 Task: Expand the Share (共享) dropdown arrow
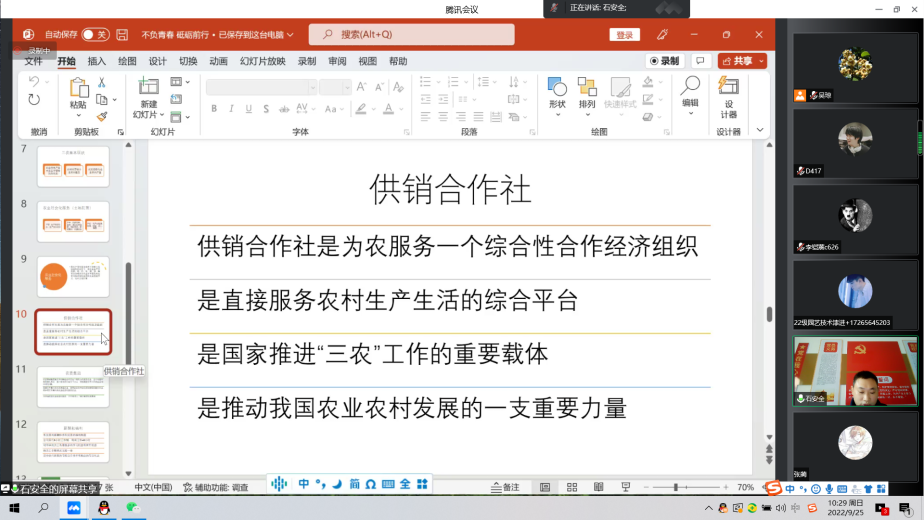tap(762, 61)
